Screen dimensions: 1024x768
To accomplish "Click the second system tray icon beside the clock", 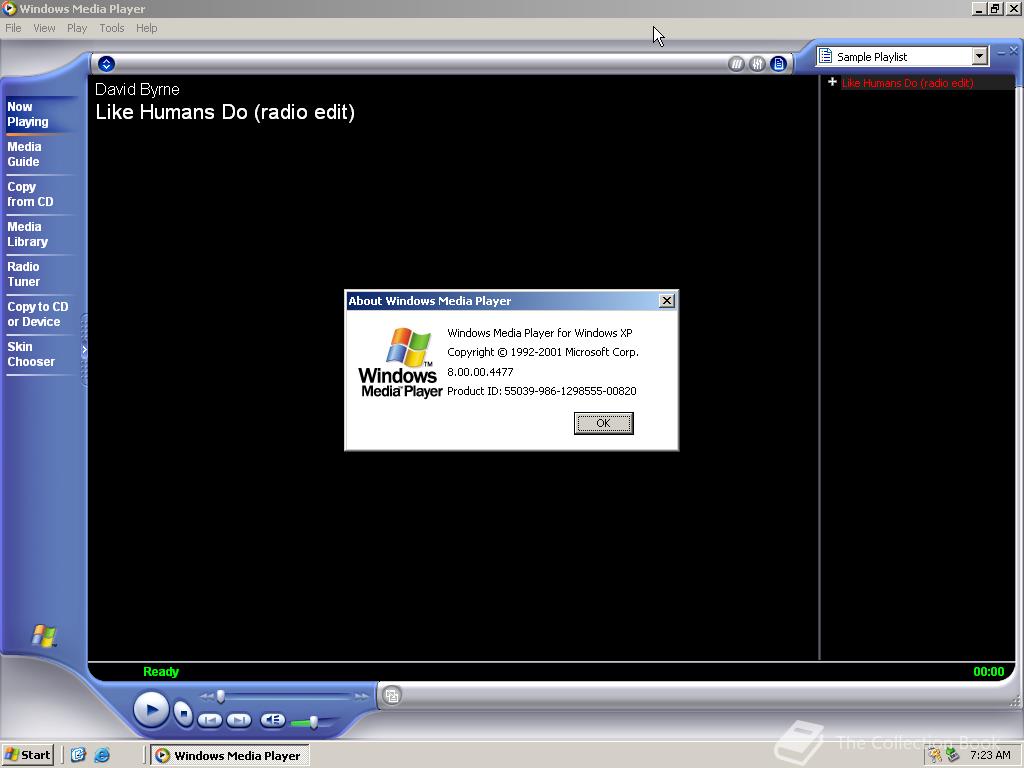I will click(x=953, y=756).
